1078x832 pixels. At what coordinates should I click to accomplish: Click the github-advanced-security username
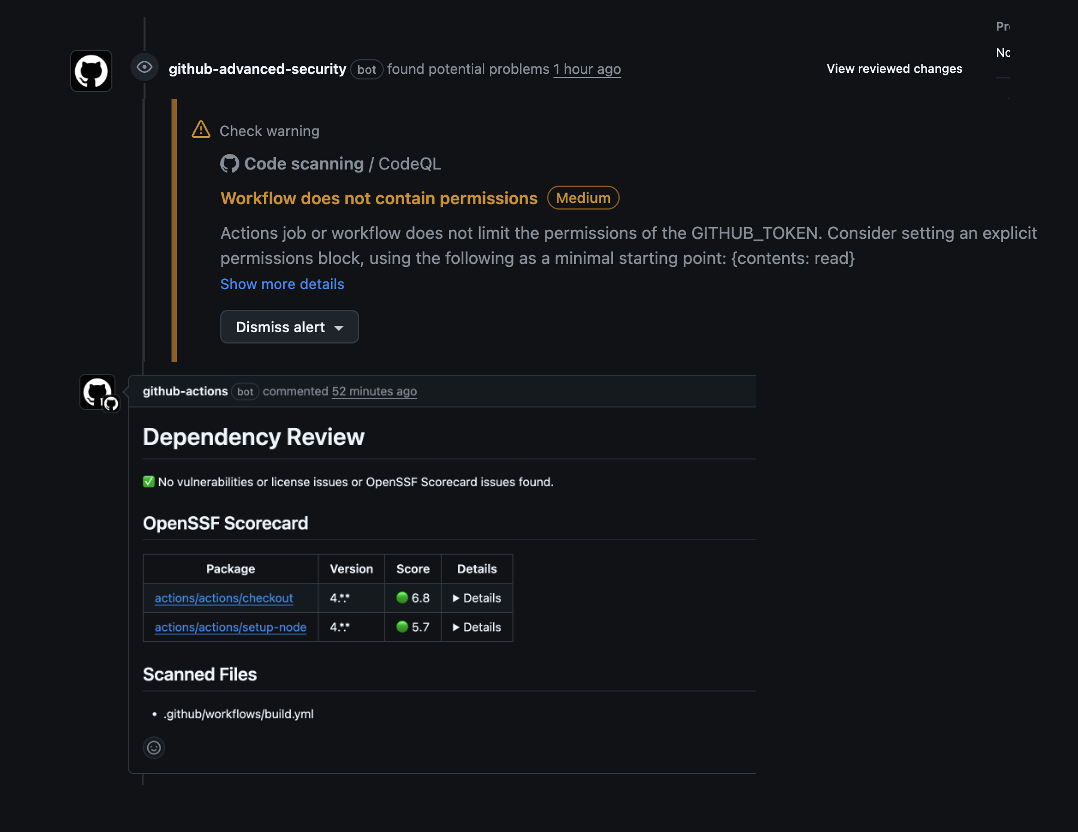coord(257,69)
